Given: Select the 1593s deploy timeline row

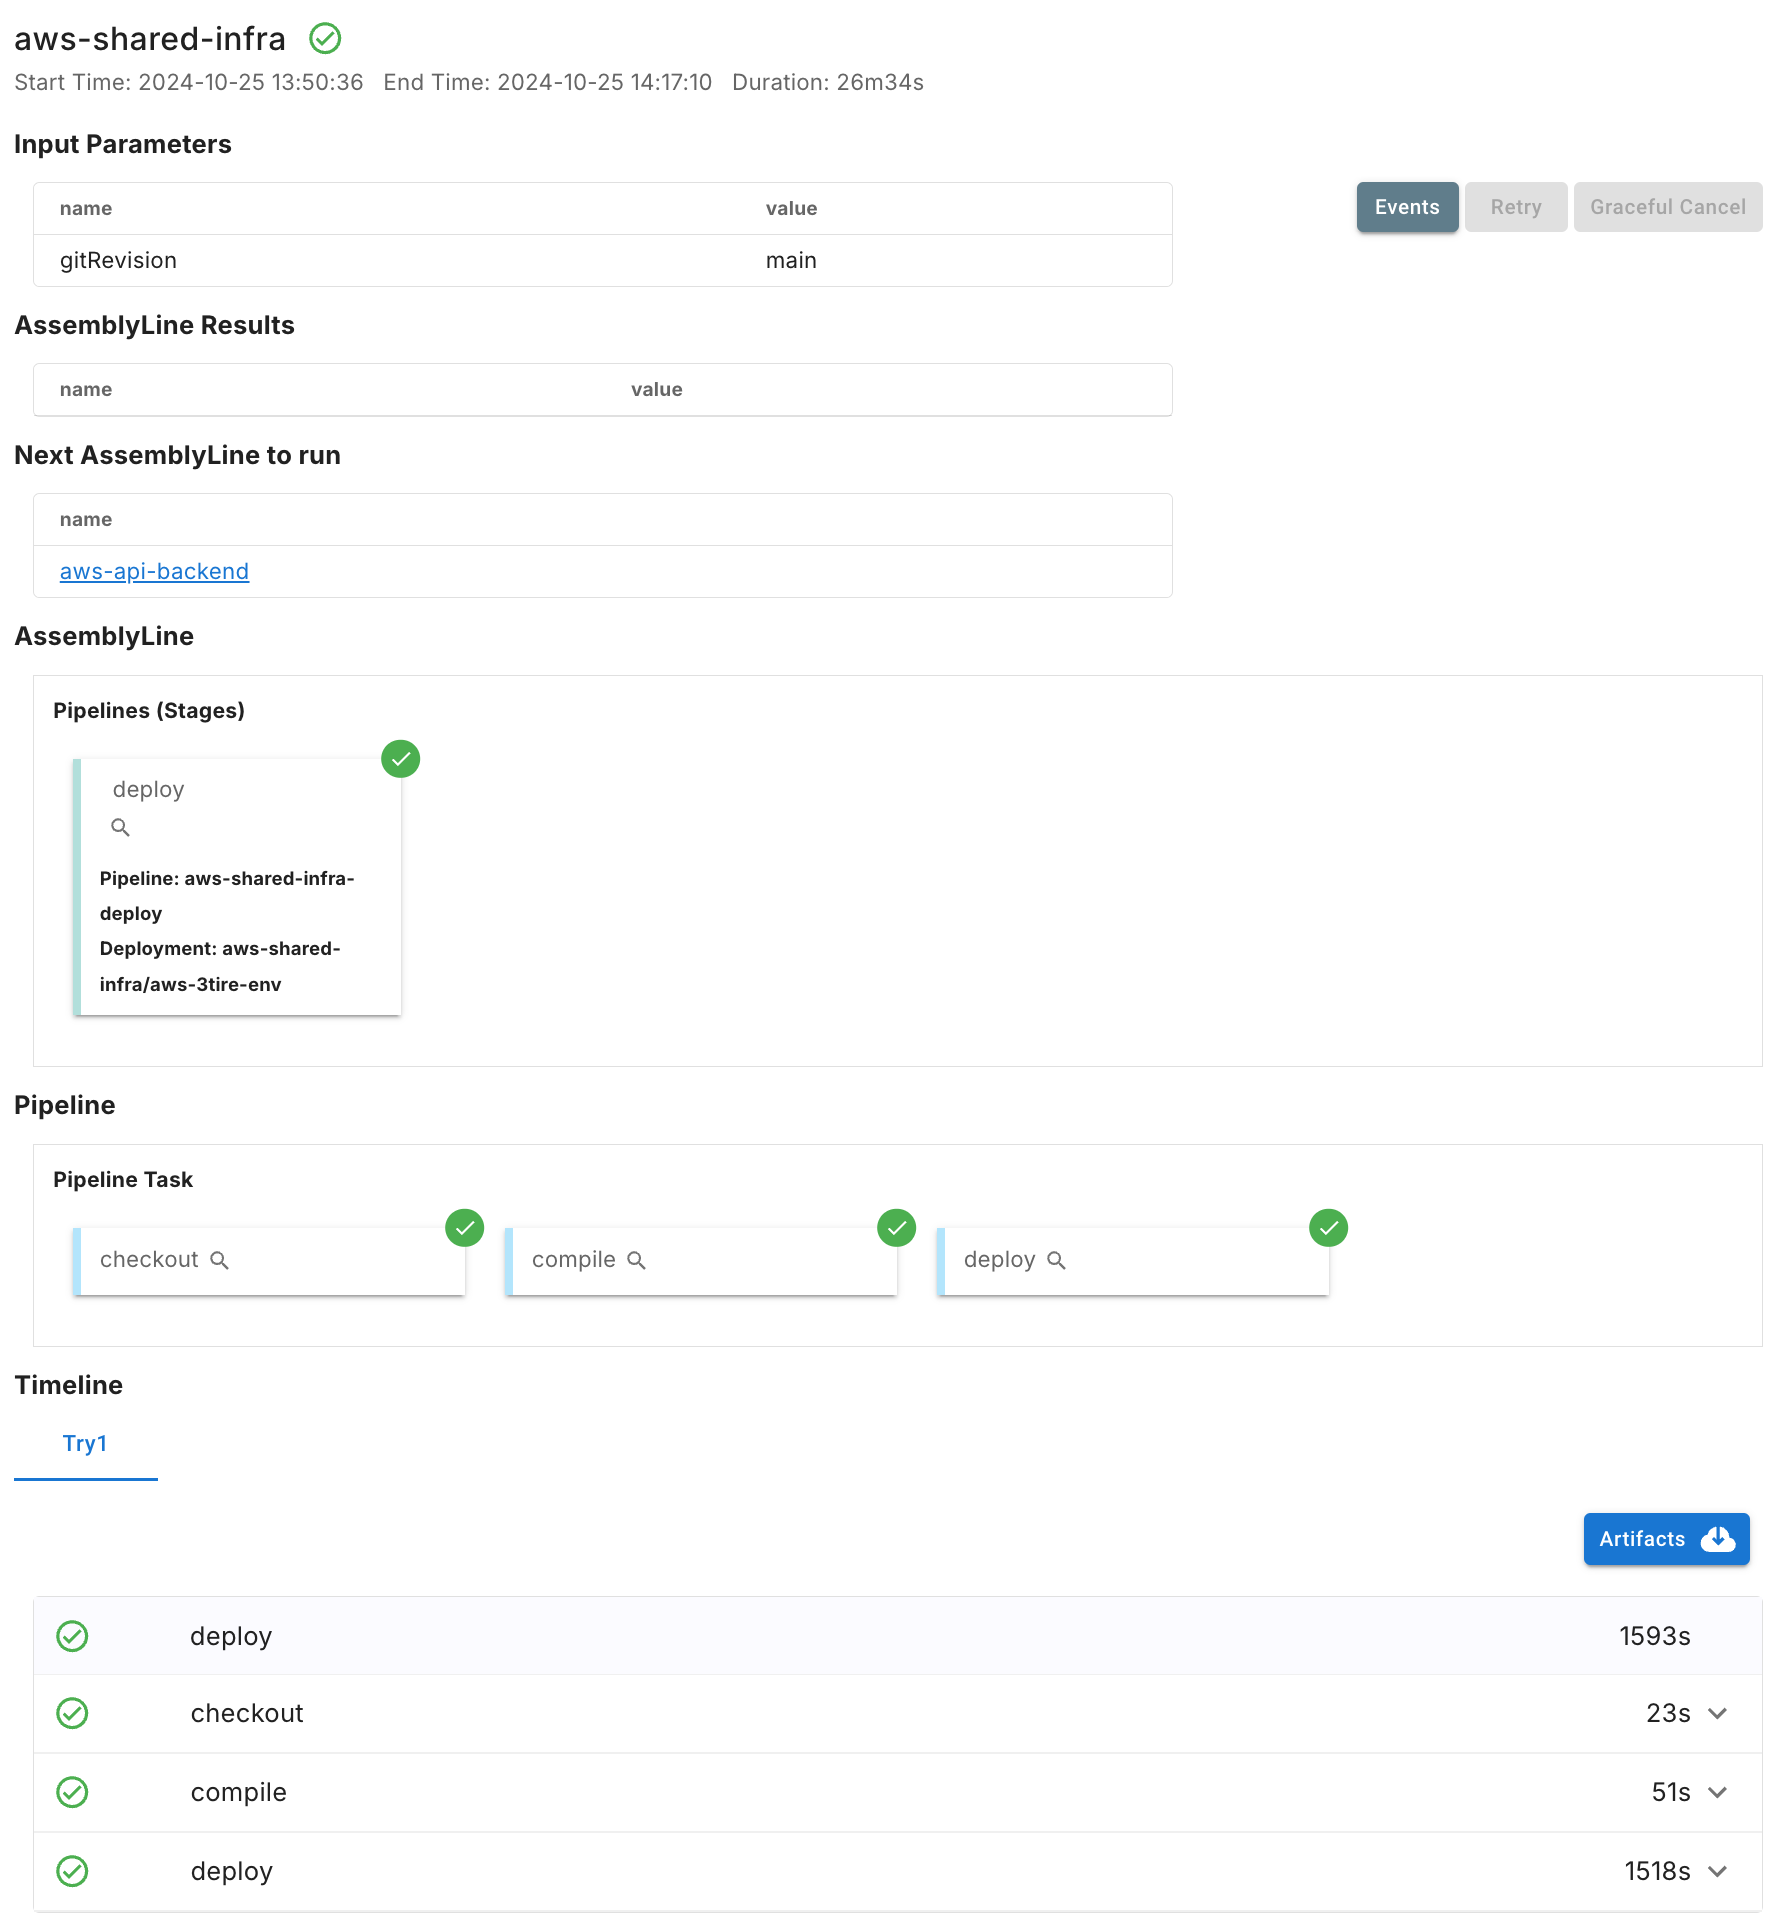Looking at the screenshot, I should pos(896,1637).
